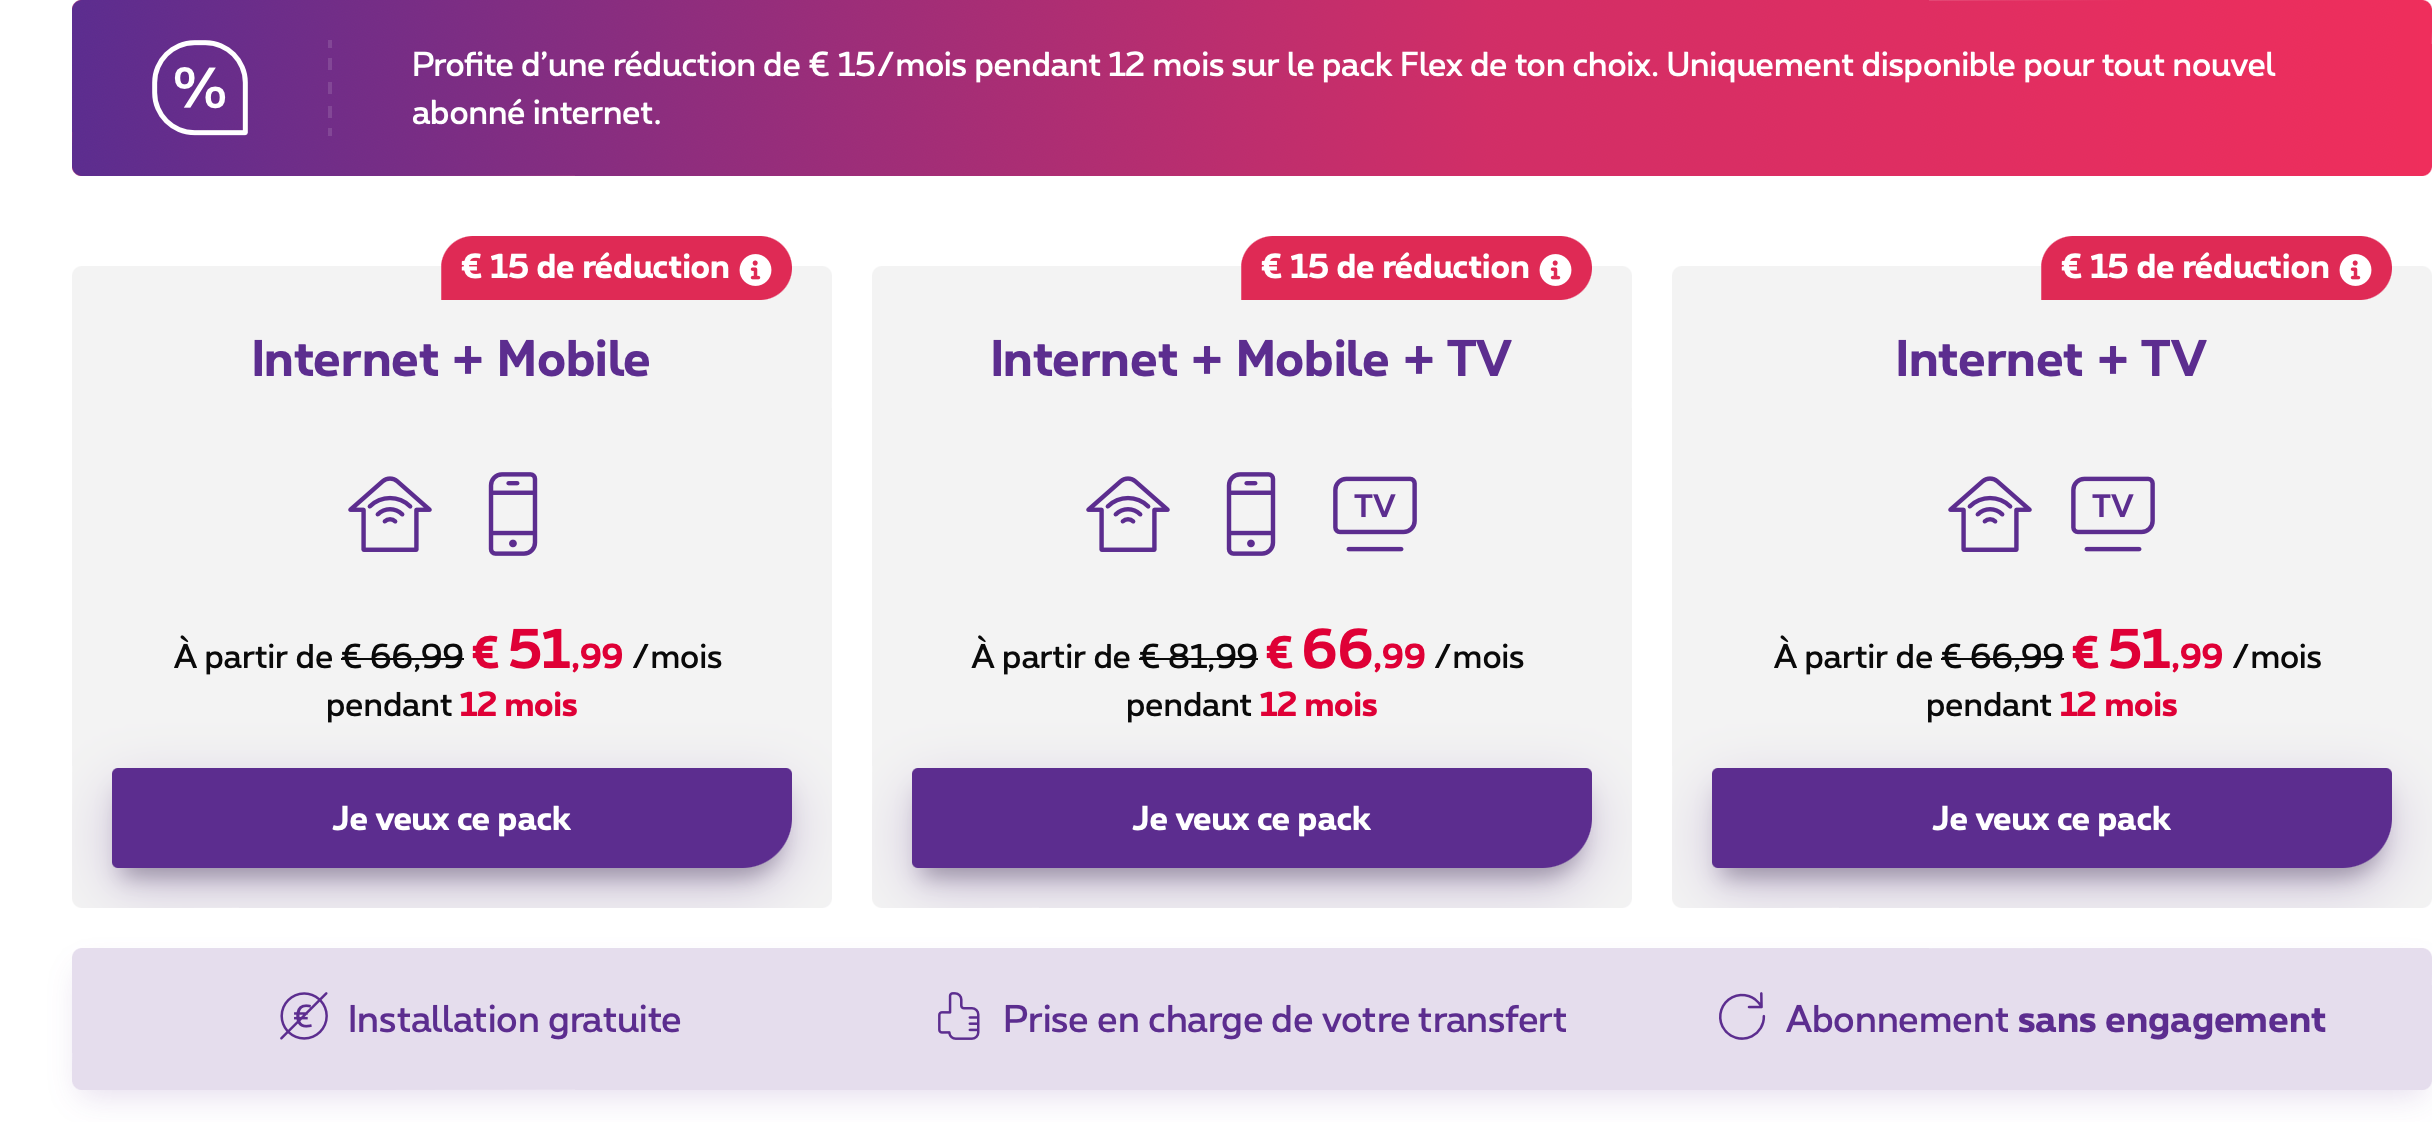This screenshot has height=1122, width=2432.
Task: Click the free installation euro icon
Action: [304, 1016]
